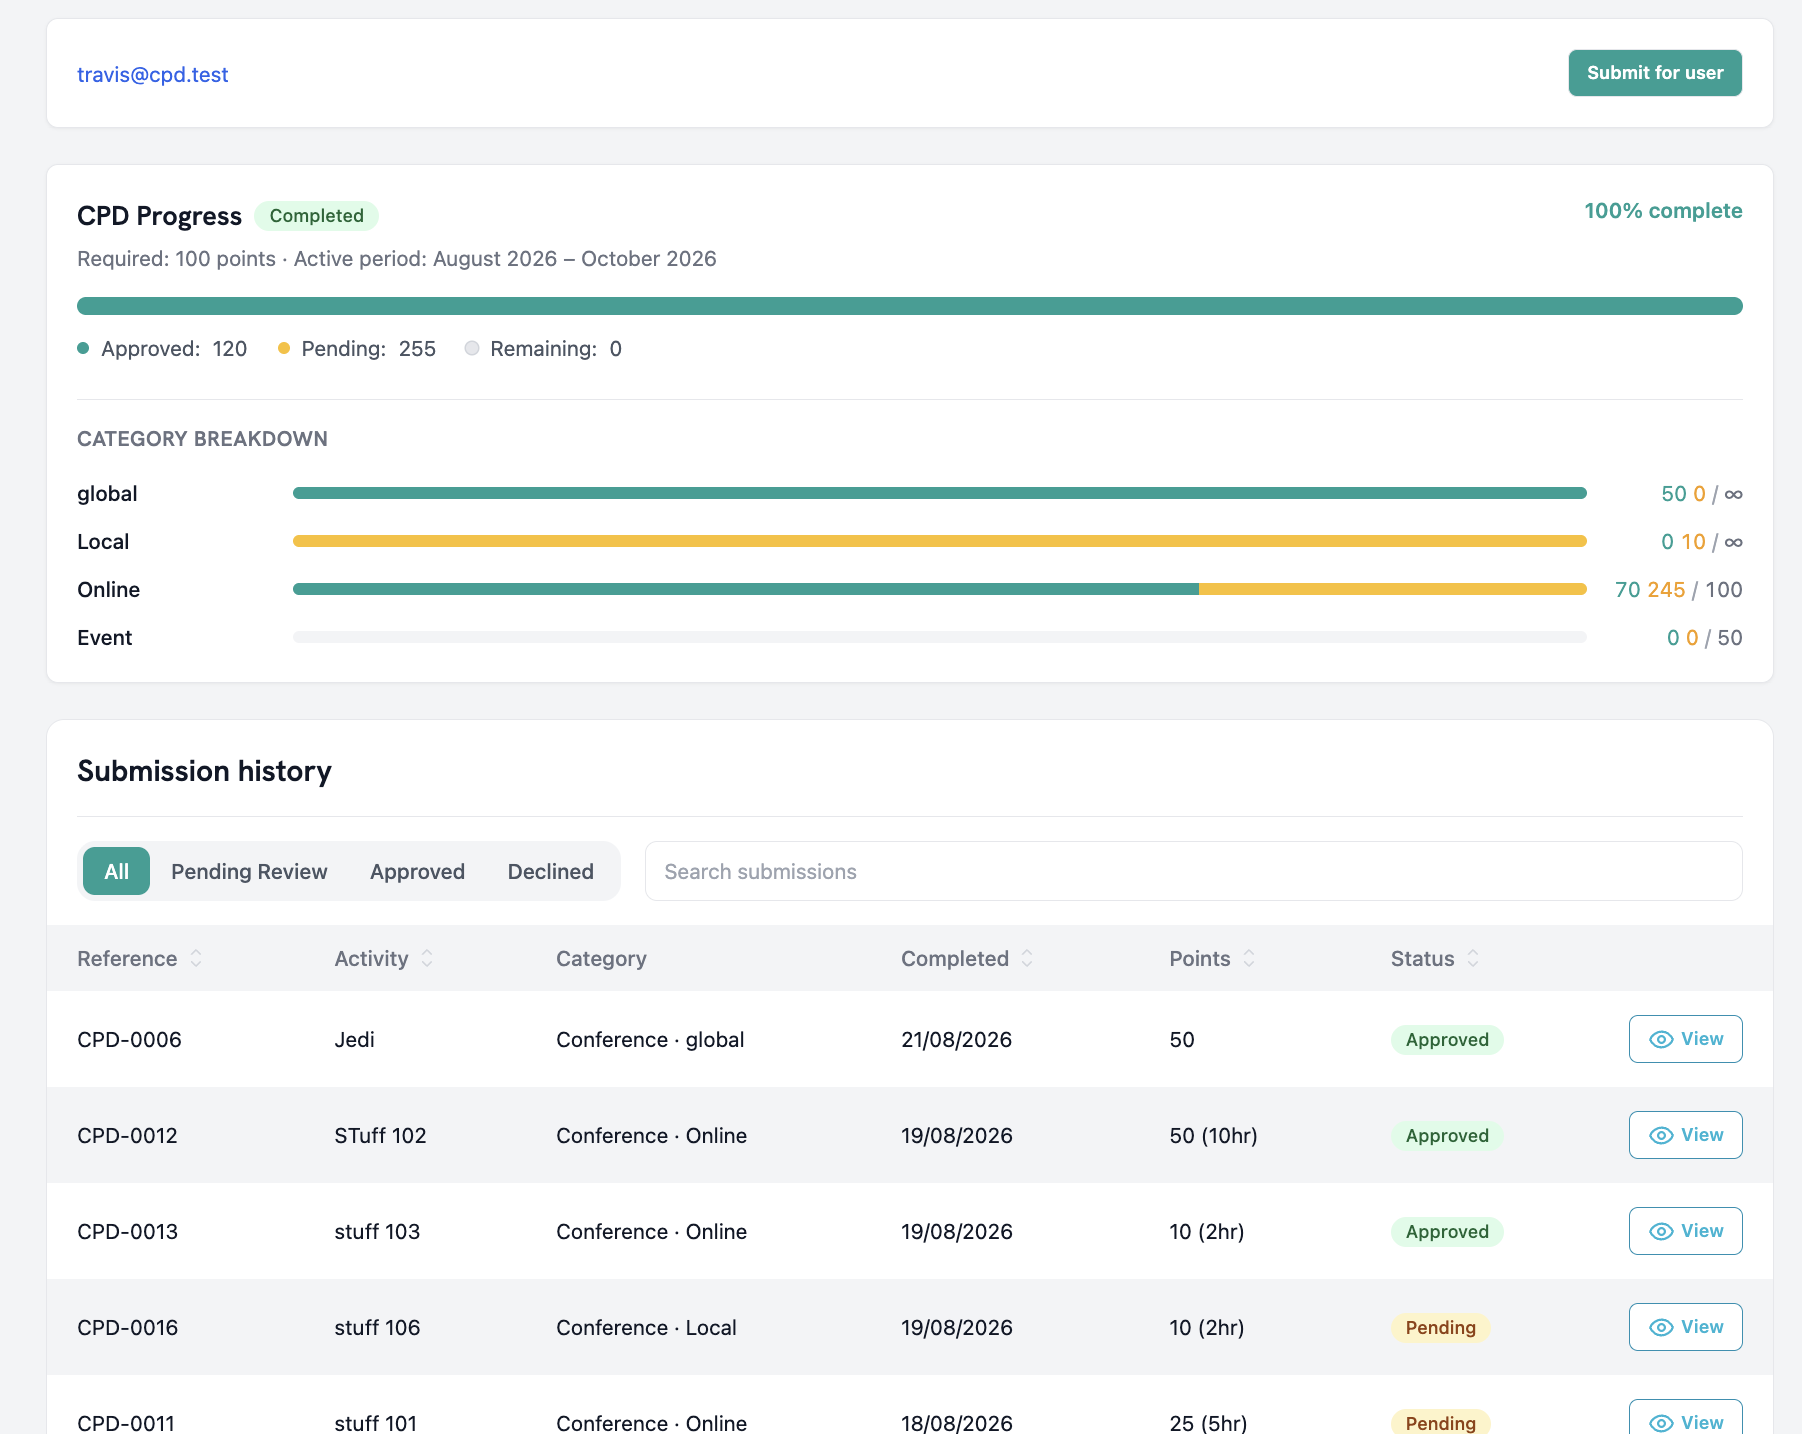Sort by Reference column arrows icon

196,958
